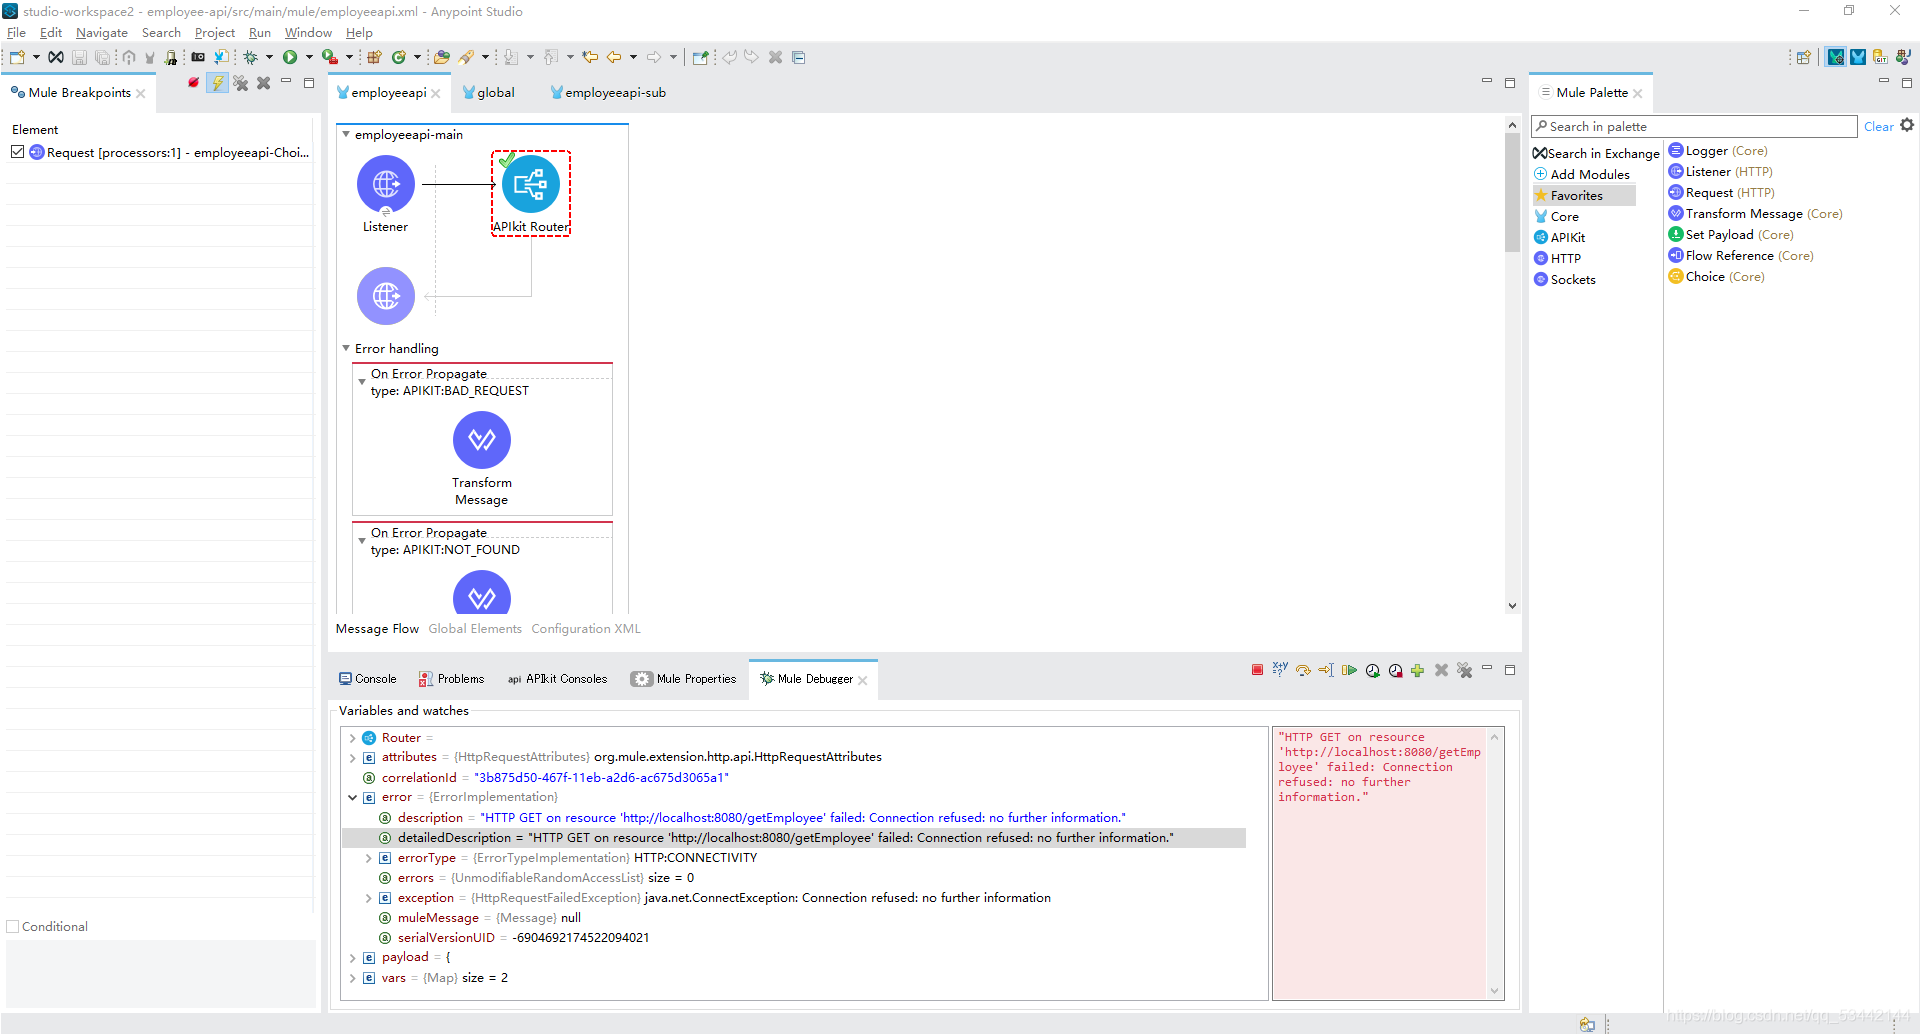Click the Resume execution icon
This screenshot has height=1034, width=1920.
[1349, 670]
